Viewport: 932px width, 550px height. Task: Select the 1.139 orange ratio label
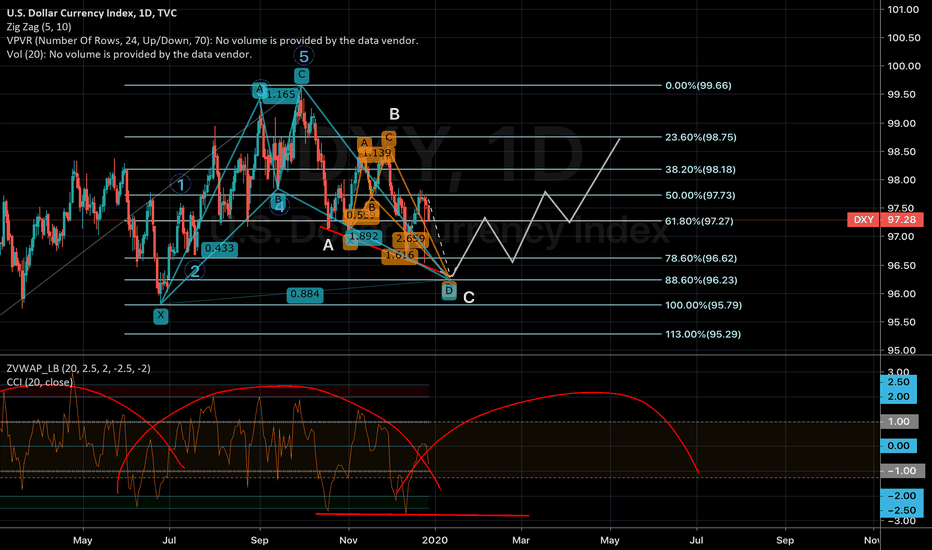377,153
